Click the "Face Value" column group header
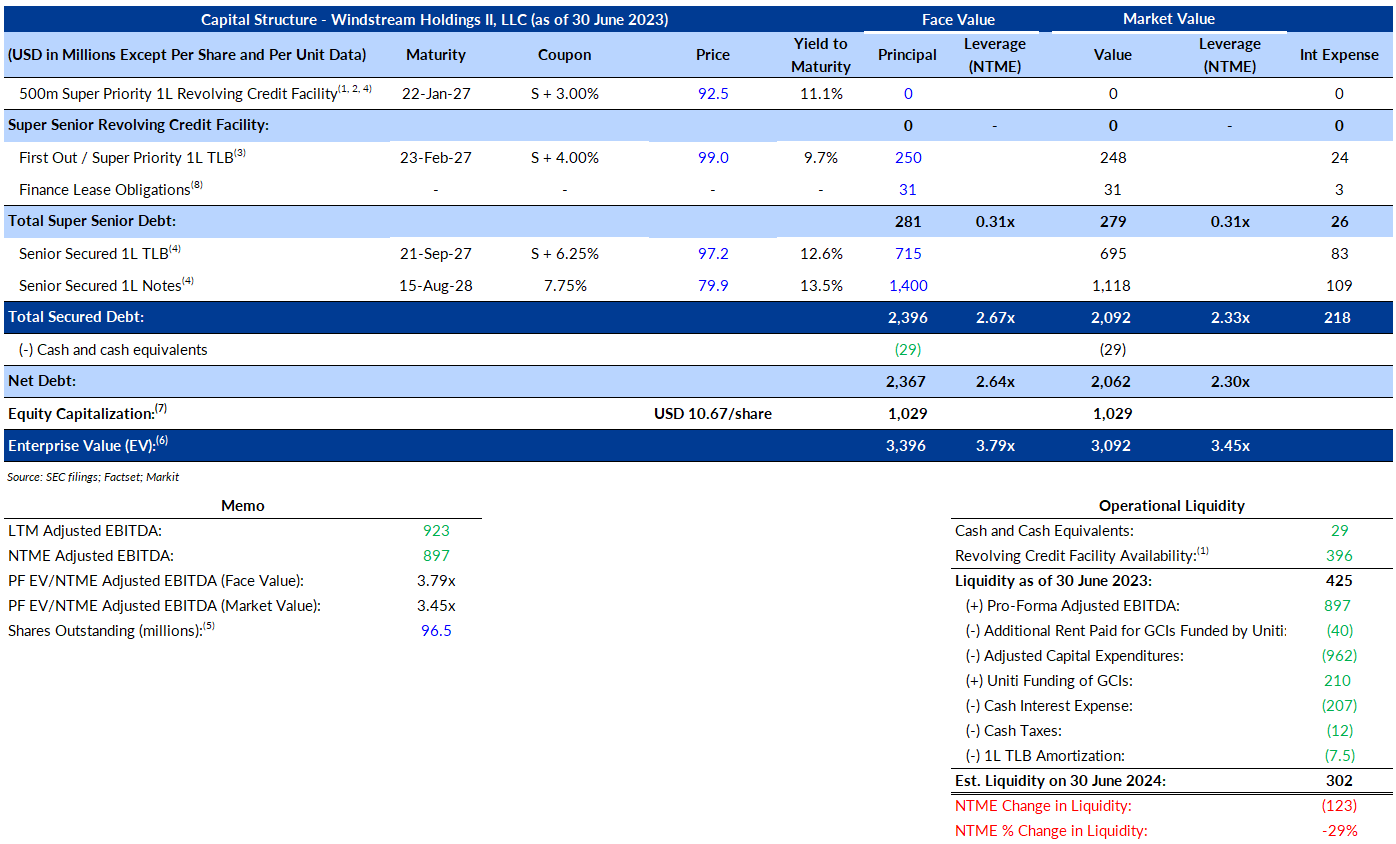This screenshot has width=1396, height=844. (958, 19)
